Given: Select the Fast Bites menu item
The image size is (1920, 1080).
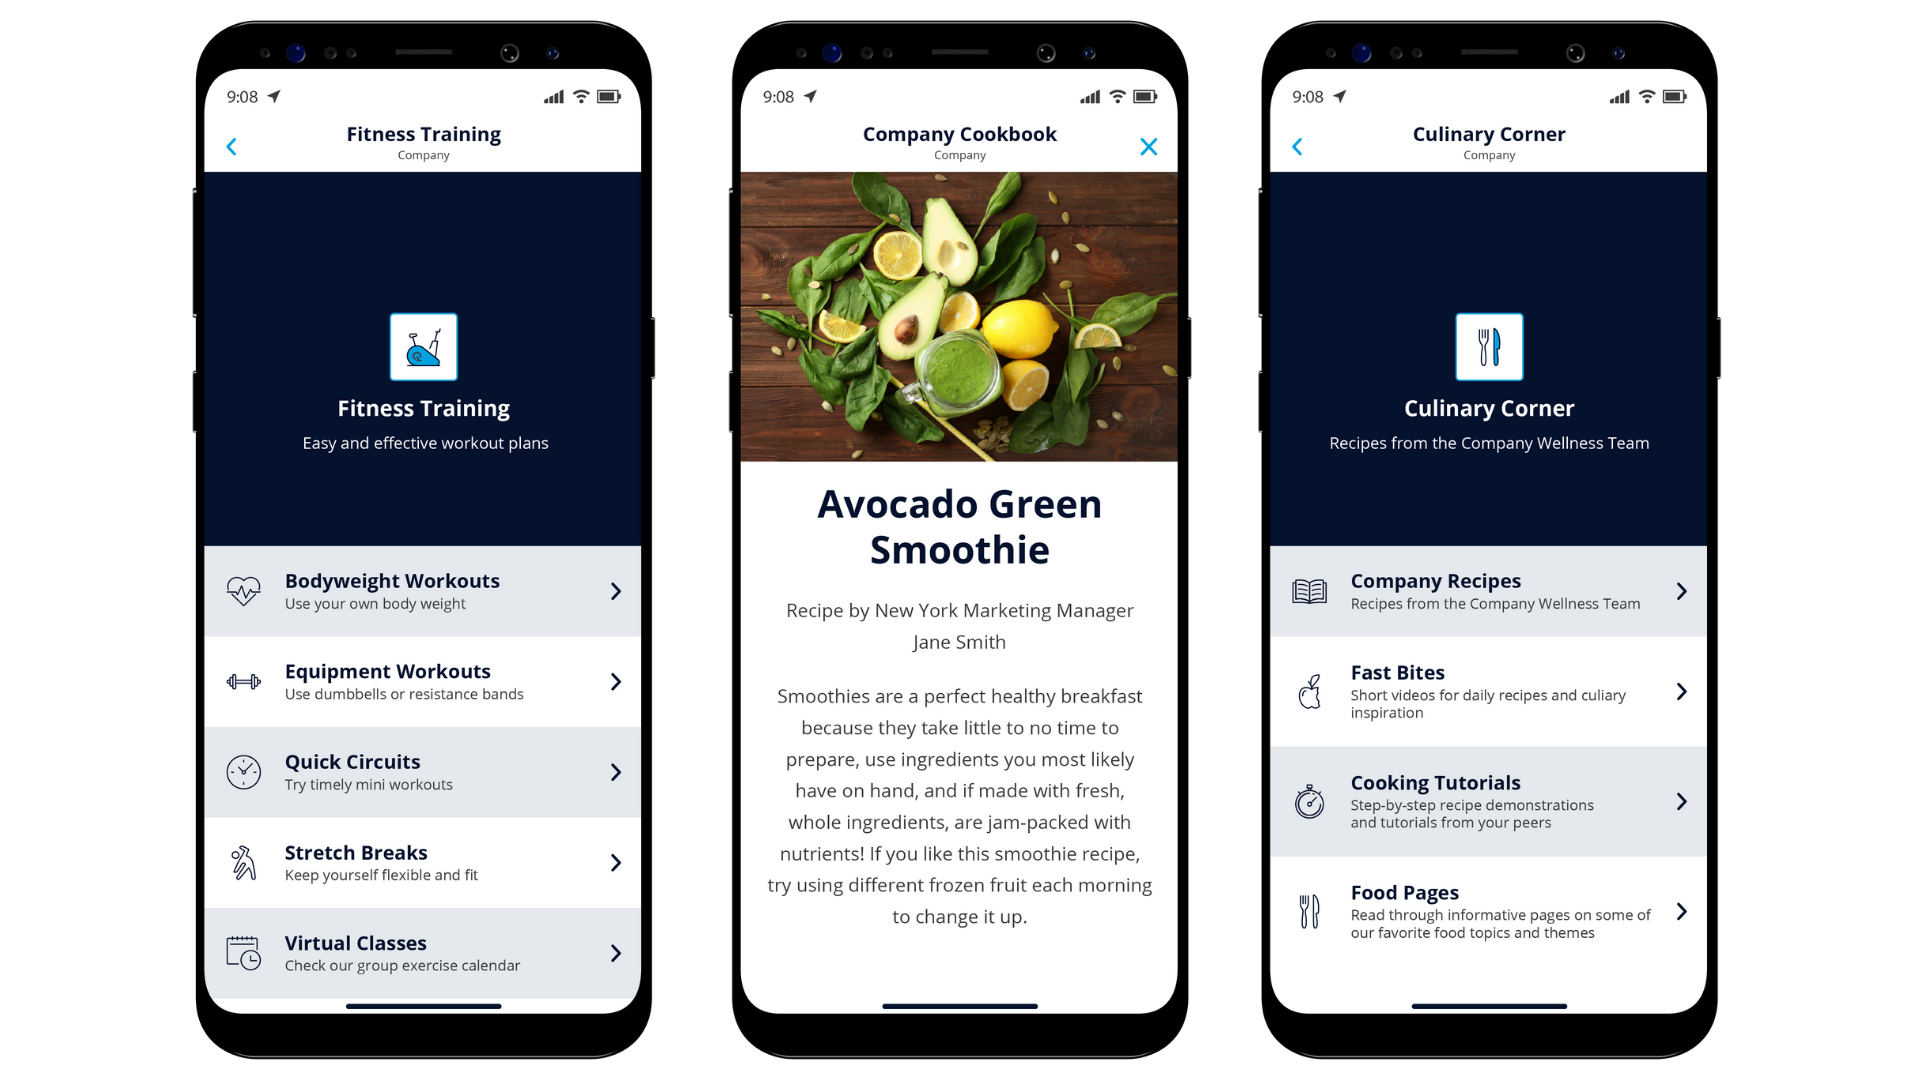Looking at the screenshot, I should tap(1486, 688).
